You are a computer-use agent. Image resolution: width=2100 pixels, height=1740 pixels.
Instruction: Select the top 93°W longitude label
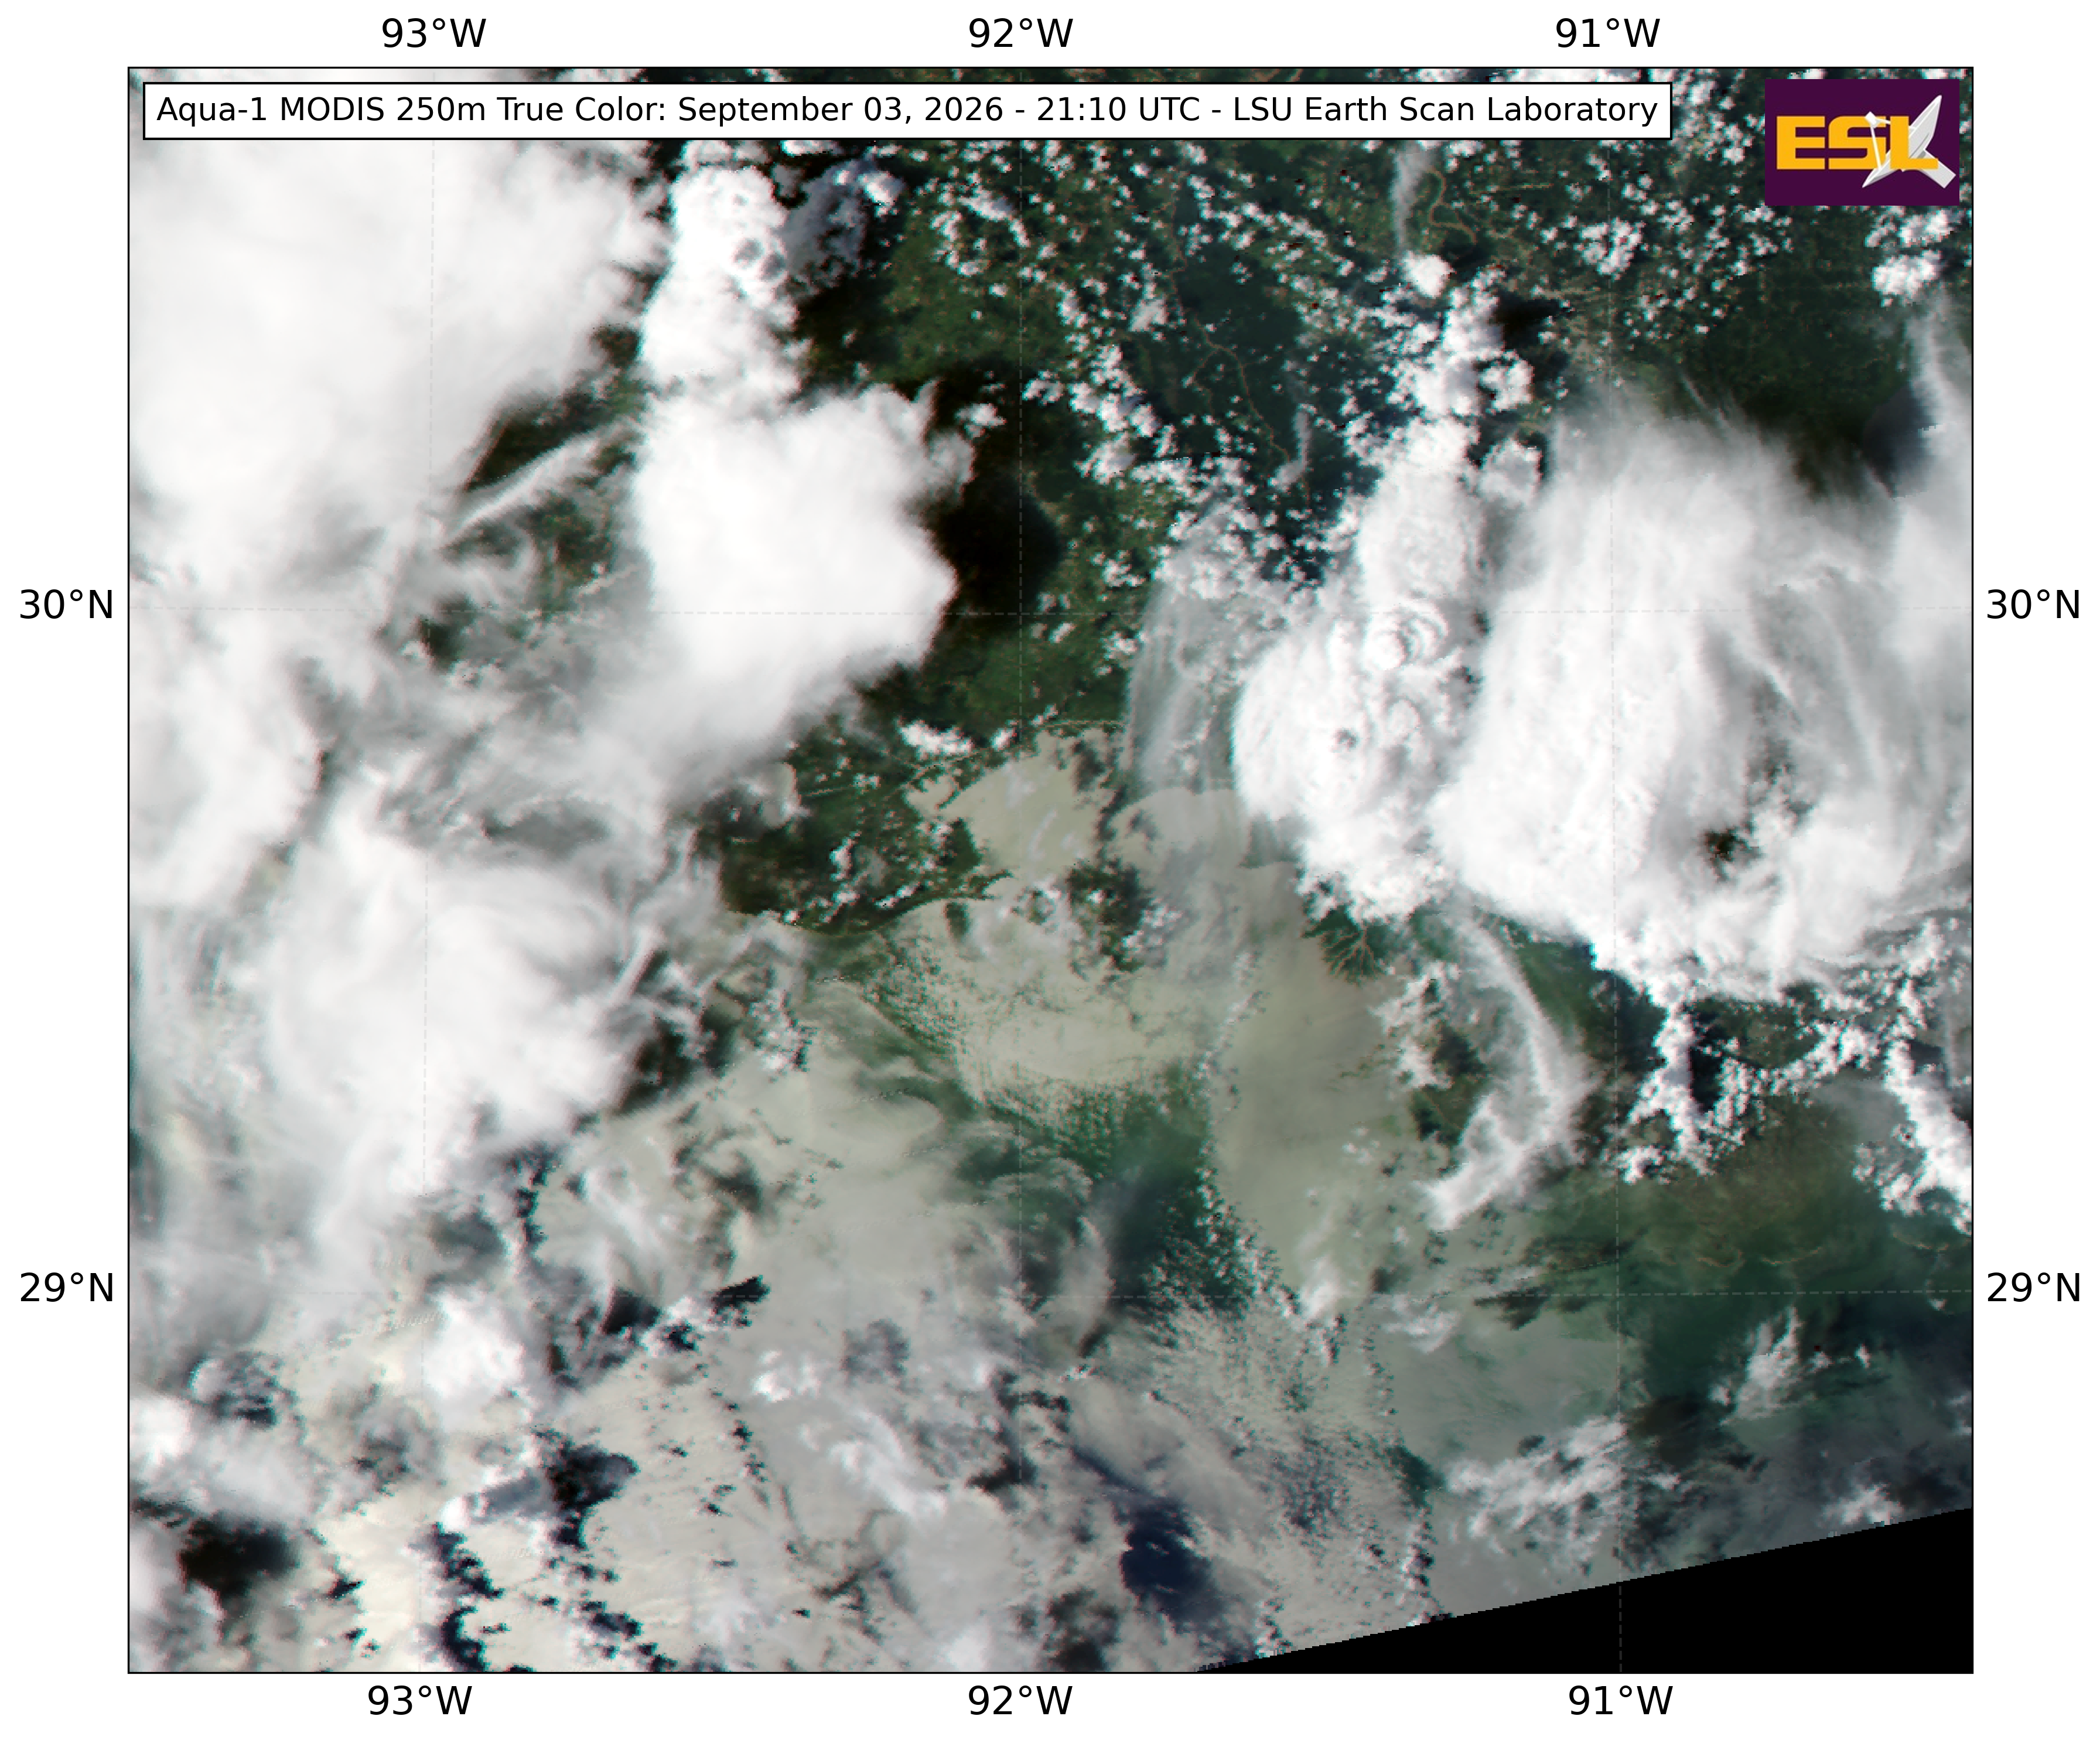coord(433,34)
